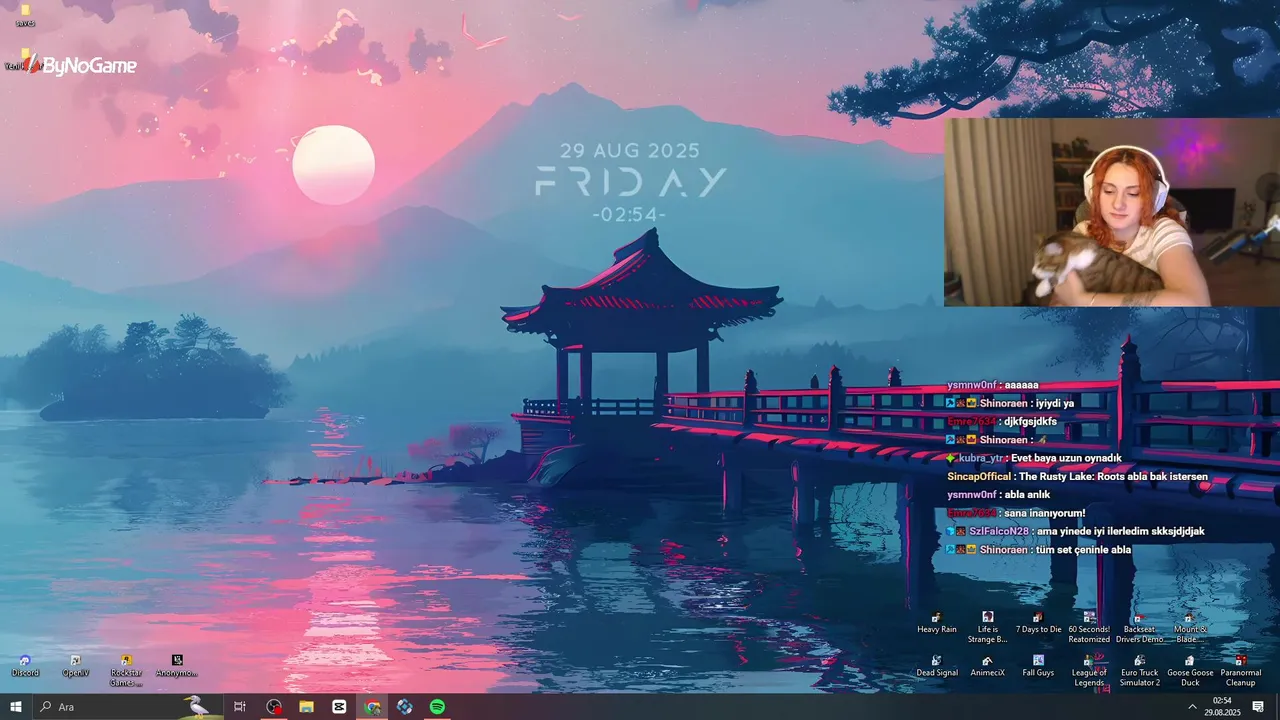Image resolution: width=1280 pixels, height=720 pixels.
Task: Click chat message "abla anlık"
Action: click(x=1027, y=495)
